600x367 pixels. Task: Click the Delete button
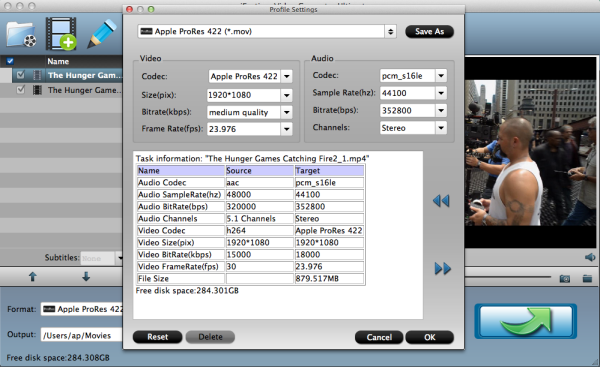coord(210,337)
